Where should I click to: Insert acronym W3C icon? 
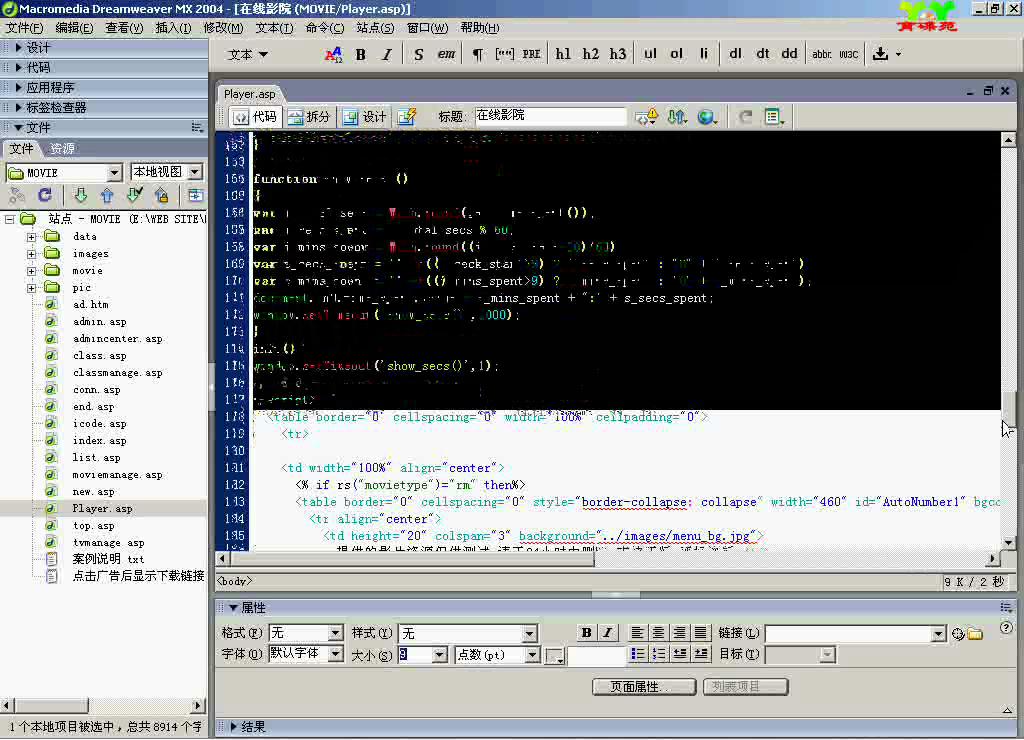coord(848,54)
